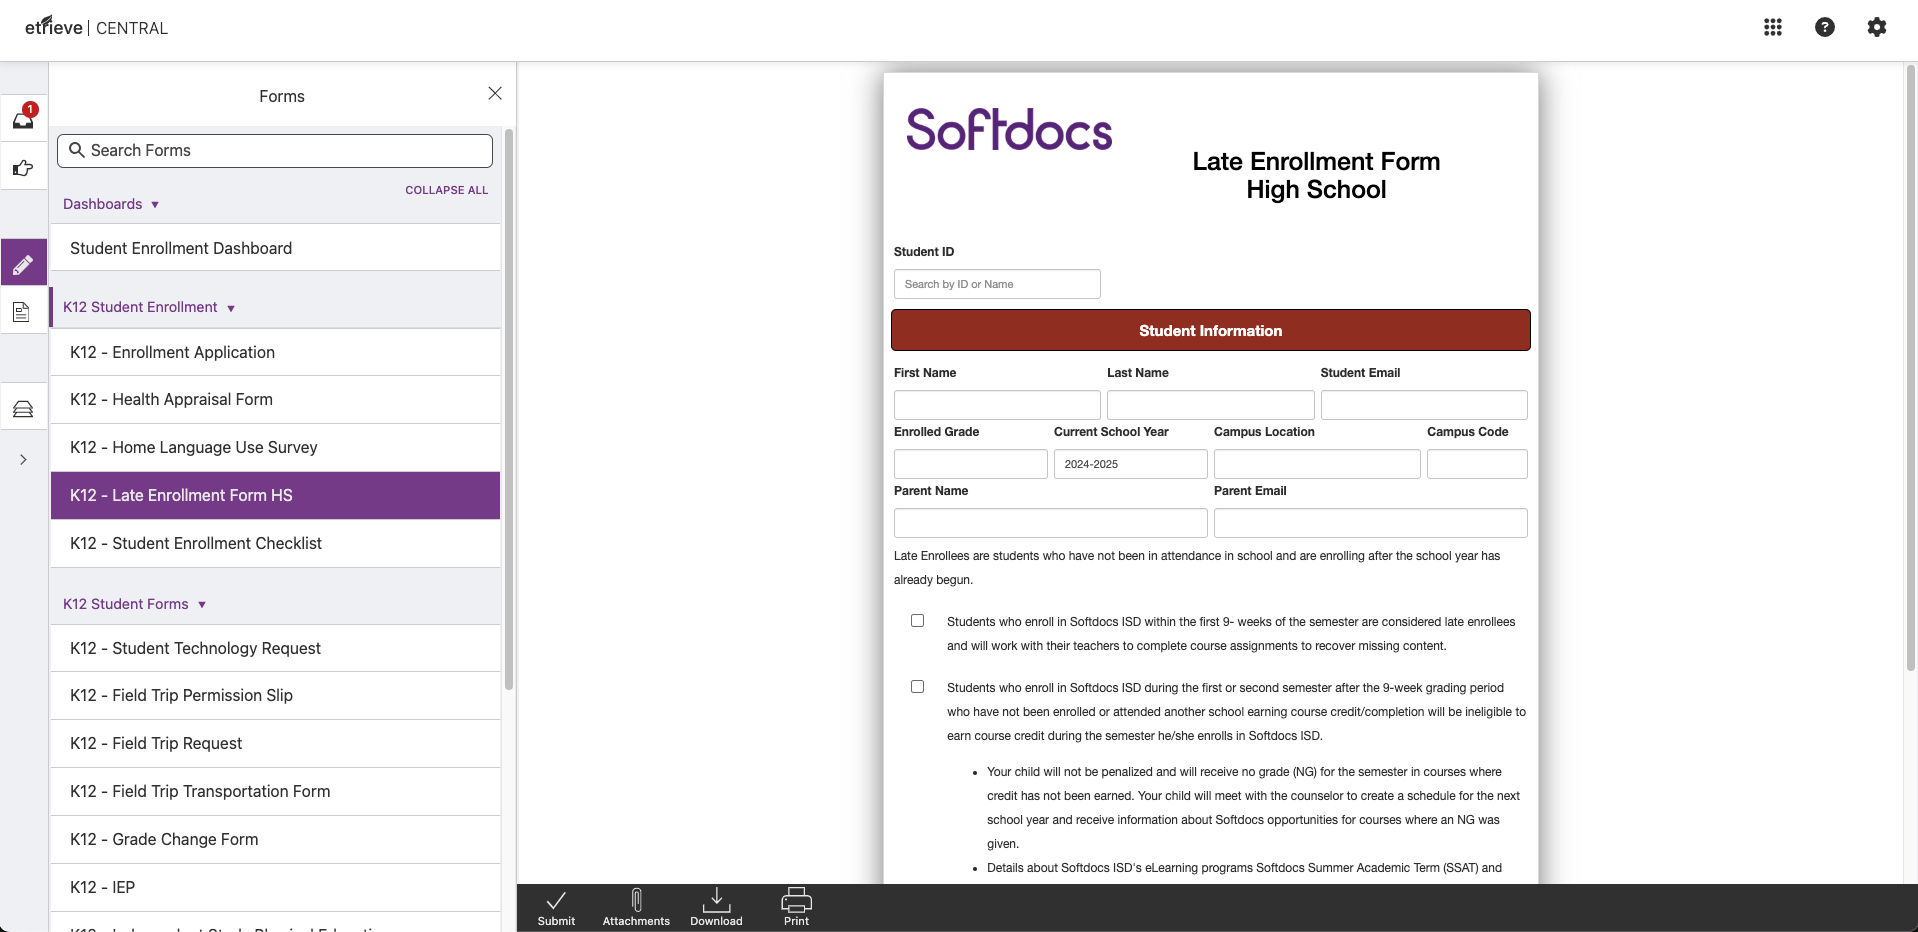This screenshot has height=932, width=1918.
Task: Click the stacked layers icon in the sidebar
Action: [23, 409]
